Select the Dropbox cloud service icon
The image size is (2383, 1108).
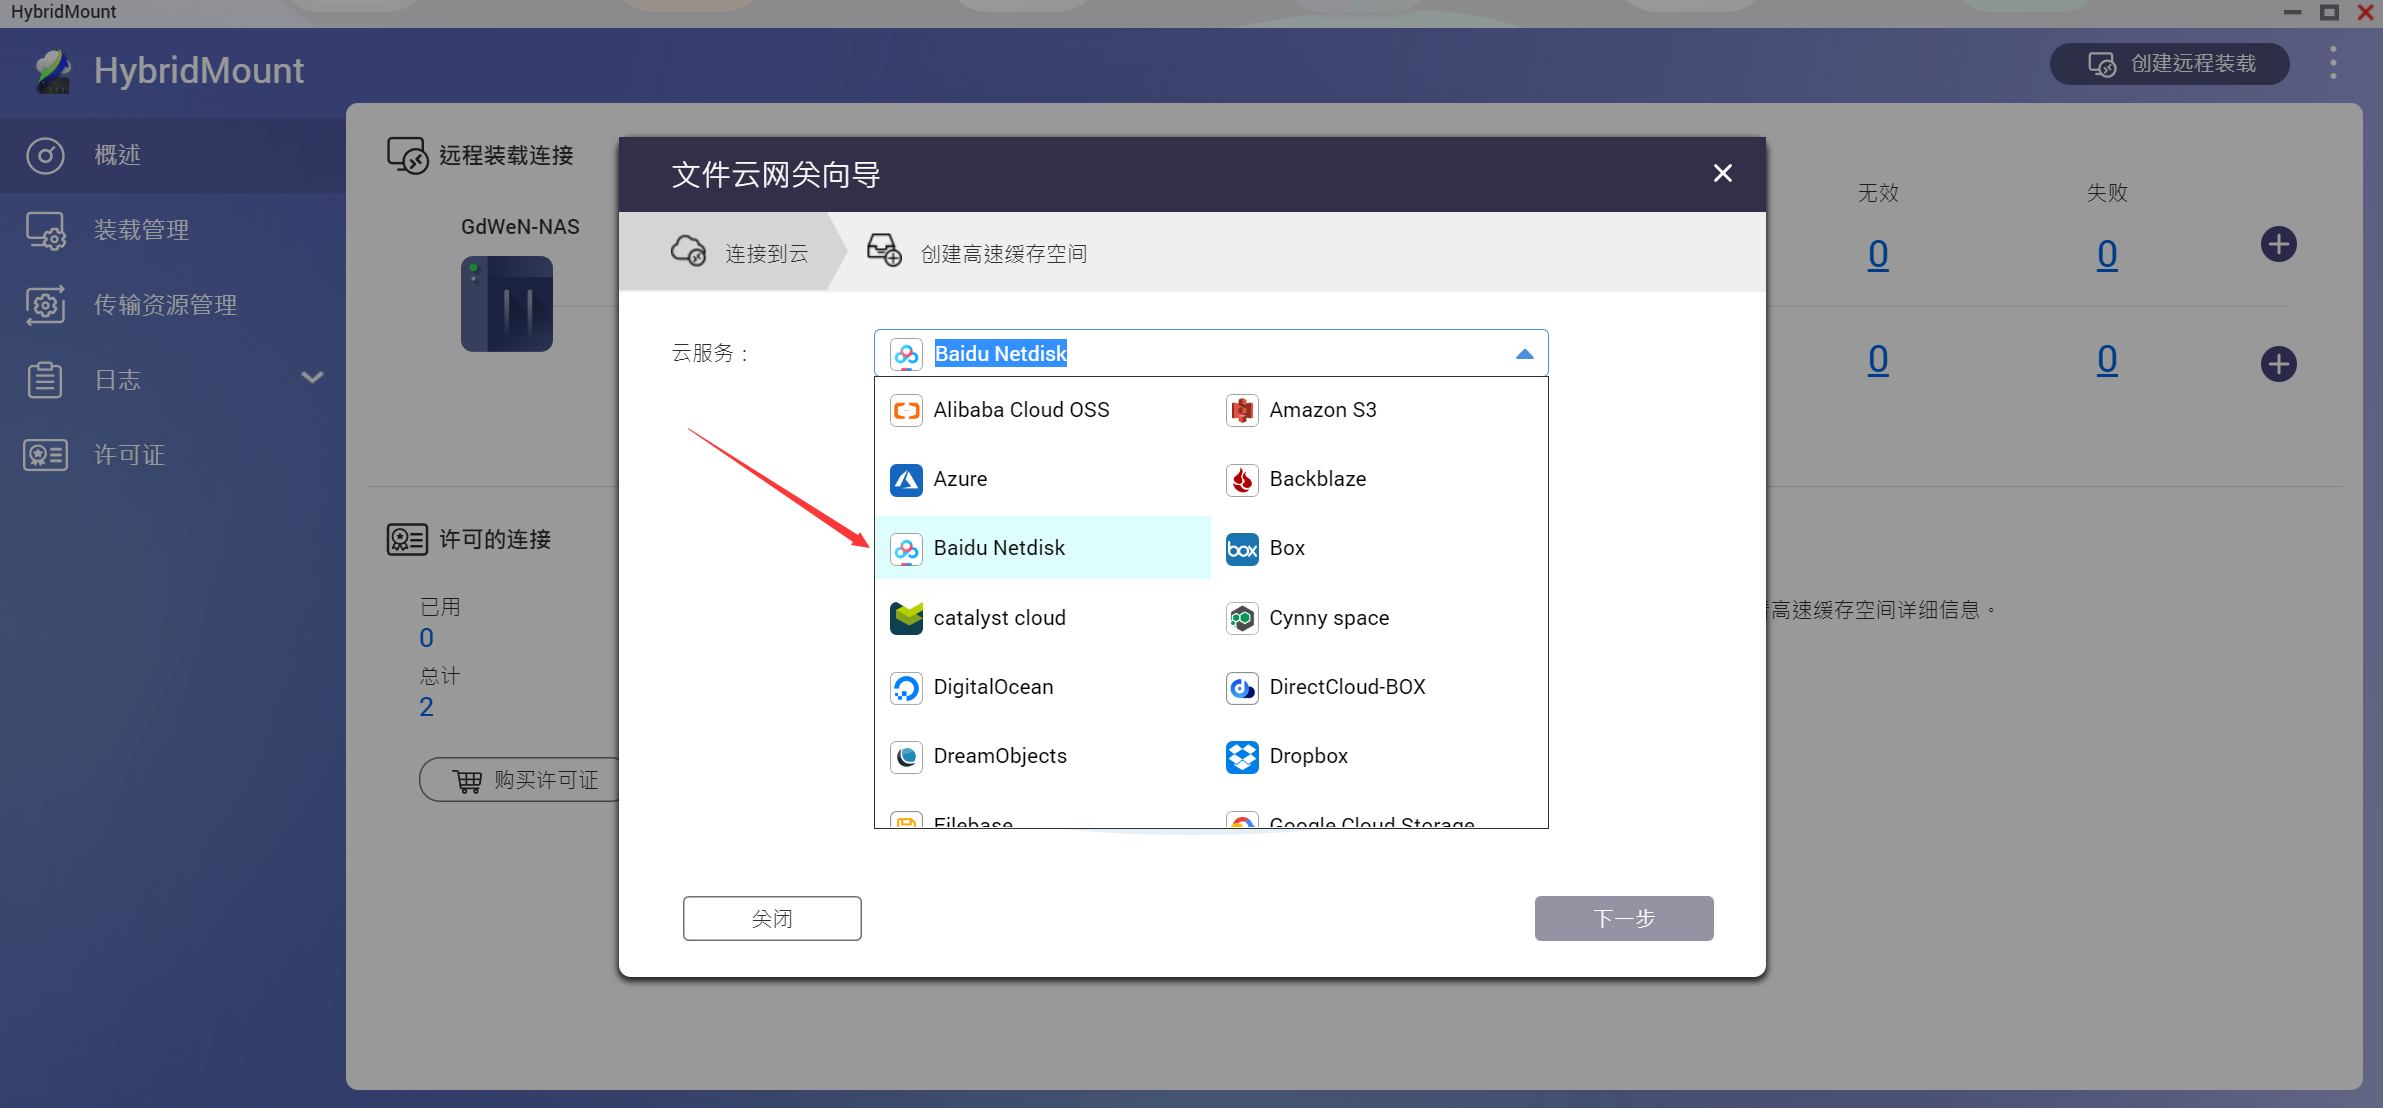pyautogui.click(x=1240, y=757)
